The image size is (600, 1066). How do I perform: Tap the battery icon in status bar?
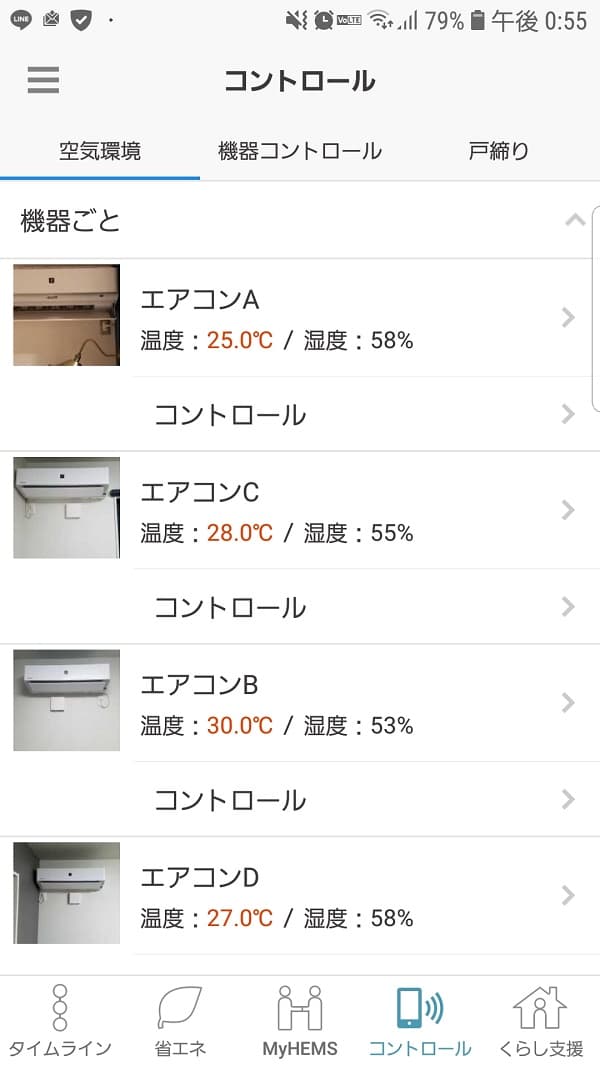click(477, 20)
